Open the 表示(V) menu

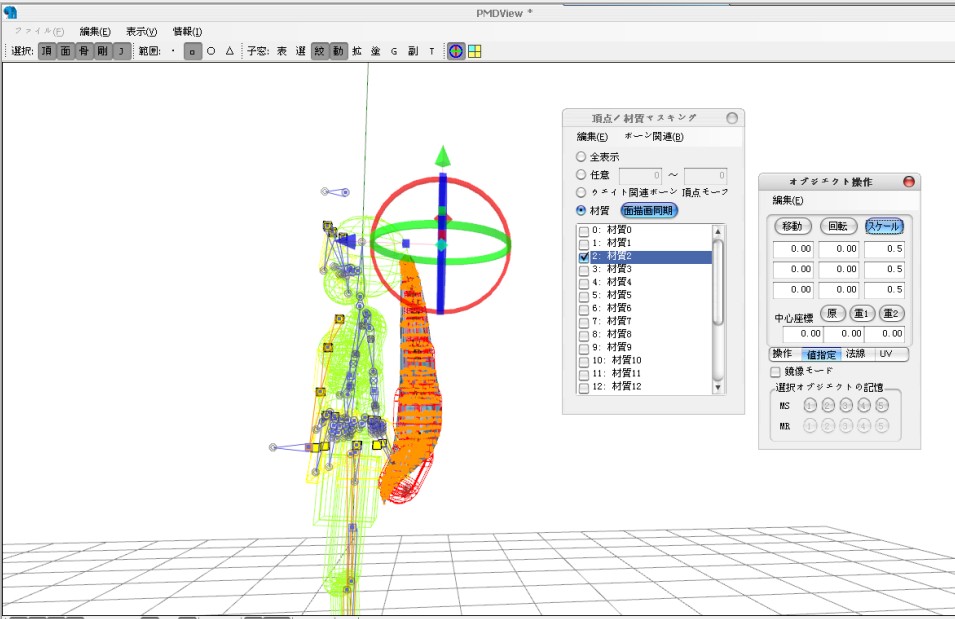[141, 32]
